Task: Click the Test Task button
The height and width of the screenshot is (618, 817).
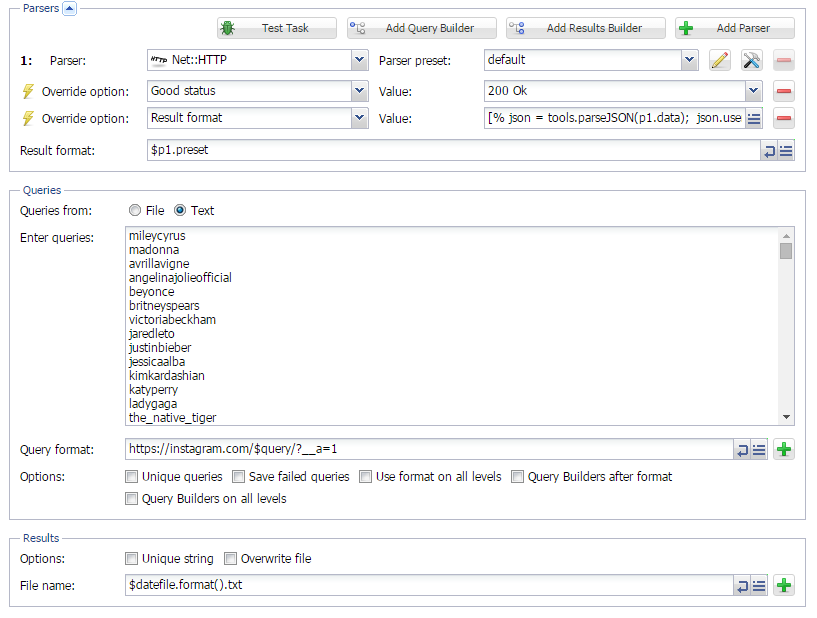Action: click(277, 28)
